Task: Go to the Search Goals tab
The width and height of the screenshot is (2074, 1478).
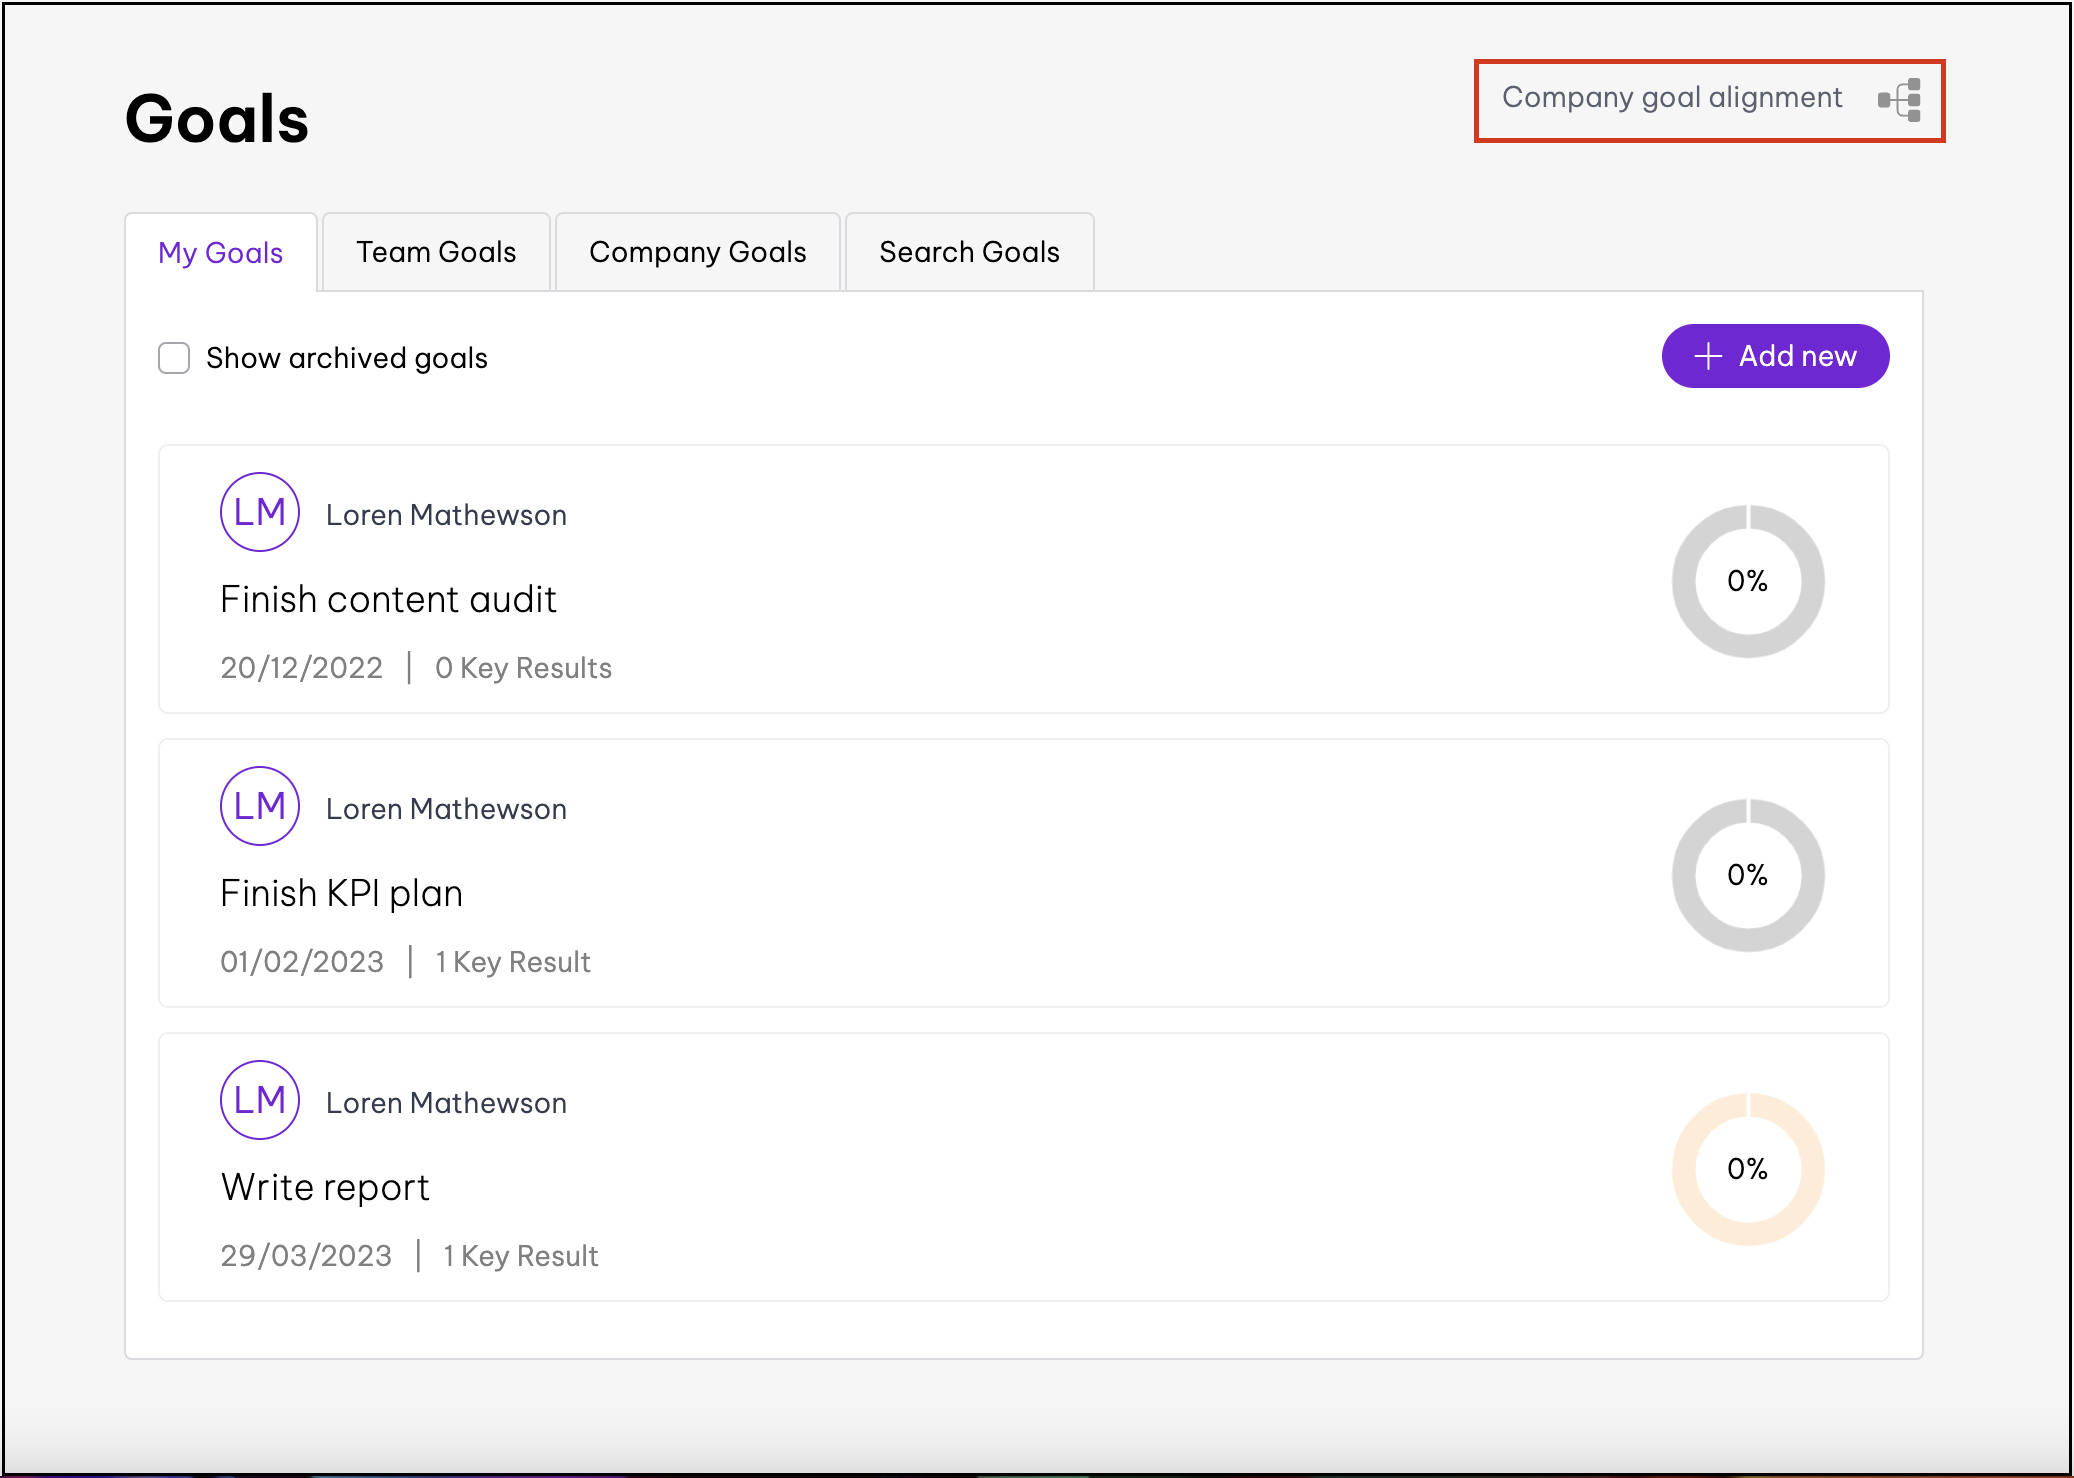Action: 969,252
